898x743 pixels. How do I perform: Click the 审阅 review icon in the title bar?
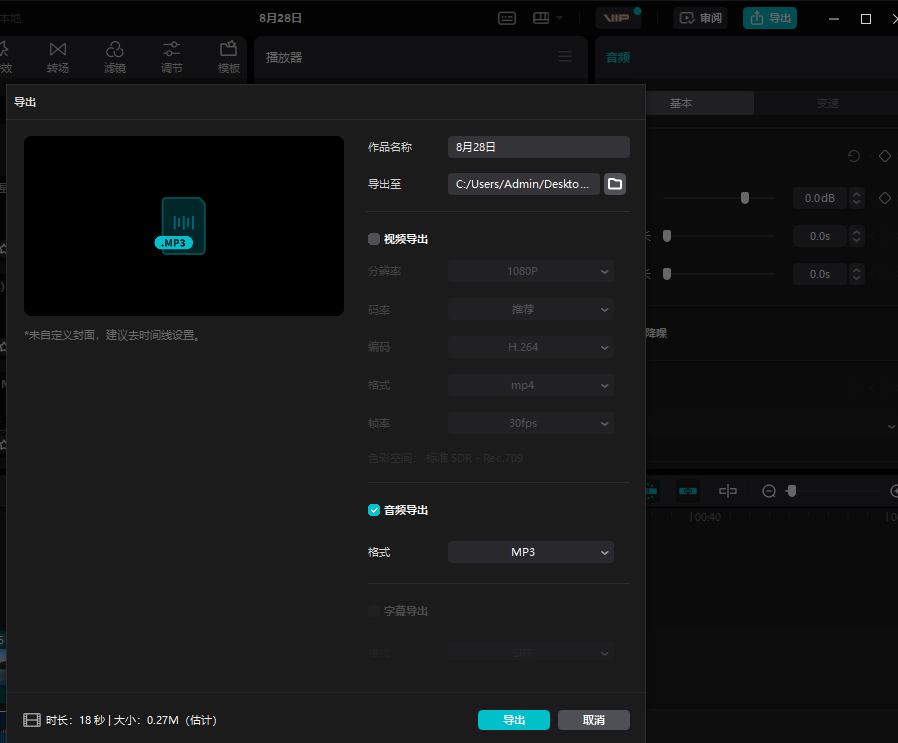[700, 18]
